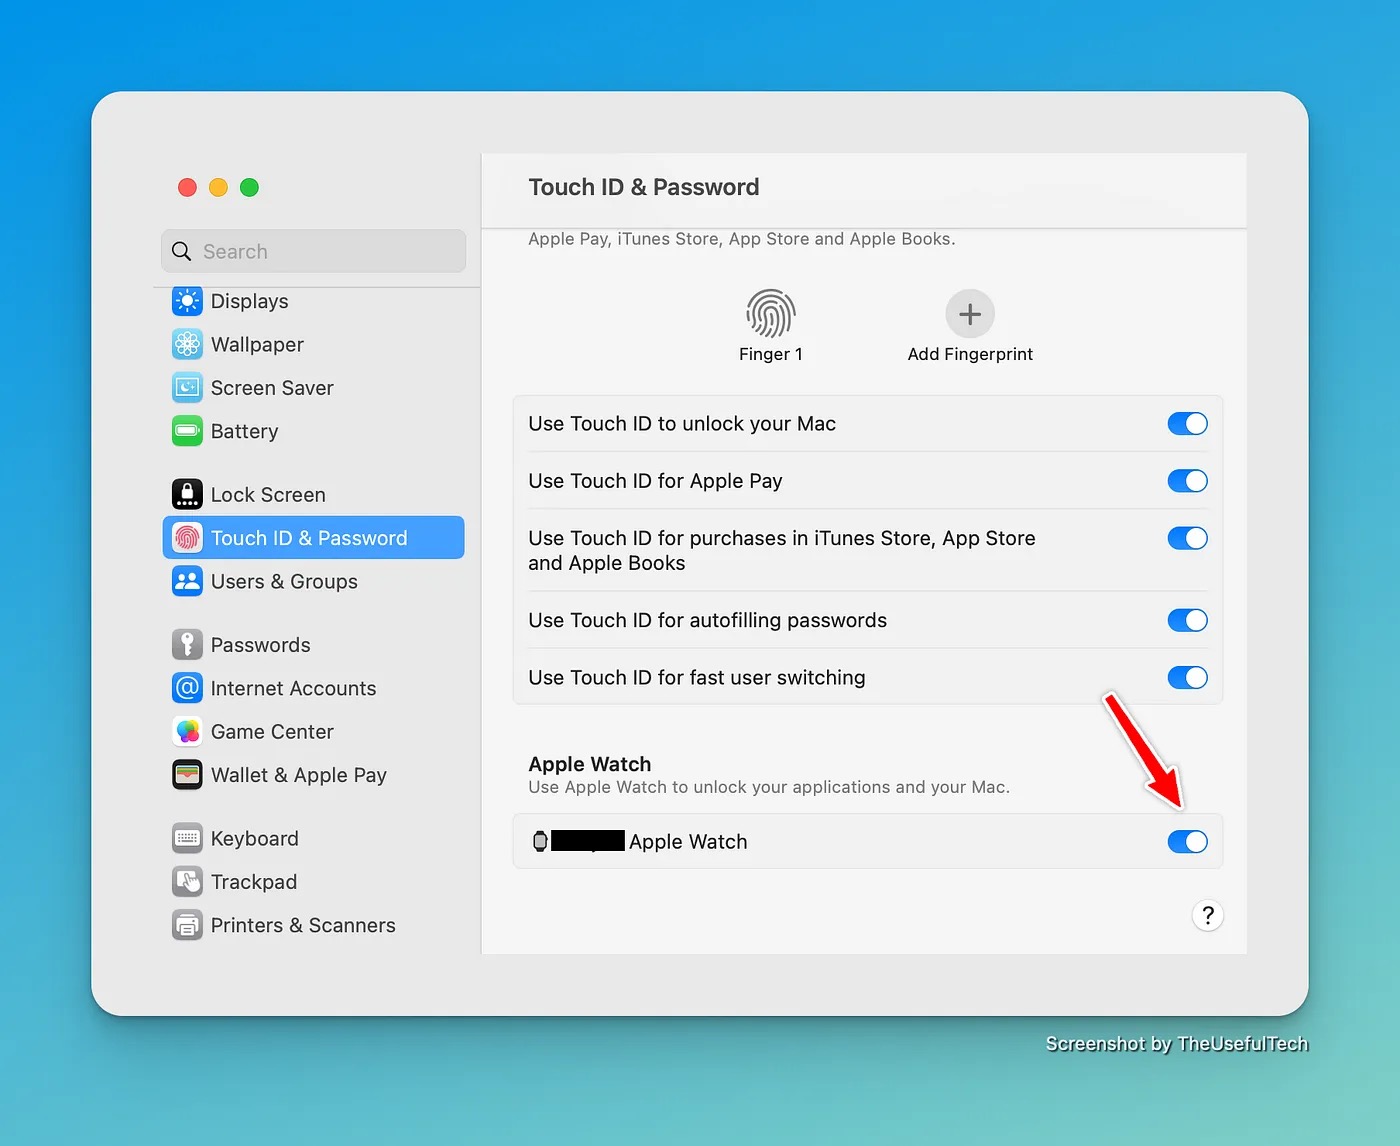Select Wallet & Apple Pay label
Screen dimensions: 1400x1146
pyautogui.click(x=298, y=776)
